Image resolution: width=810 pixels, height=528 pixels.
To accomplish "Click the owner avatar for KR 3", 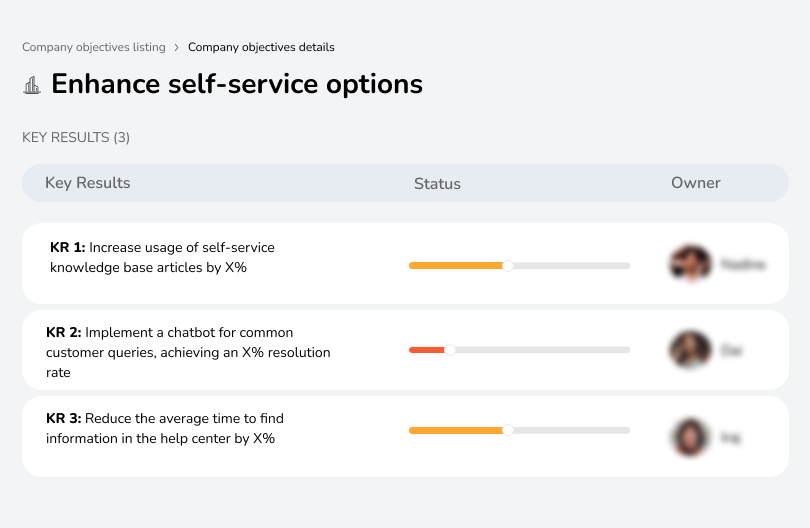I will pos(689,437).
